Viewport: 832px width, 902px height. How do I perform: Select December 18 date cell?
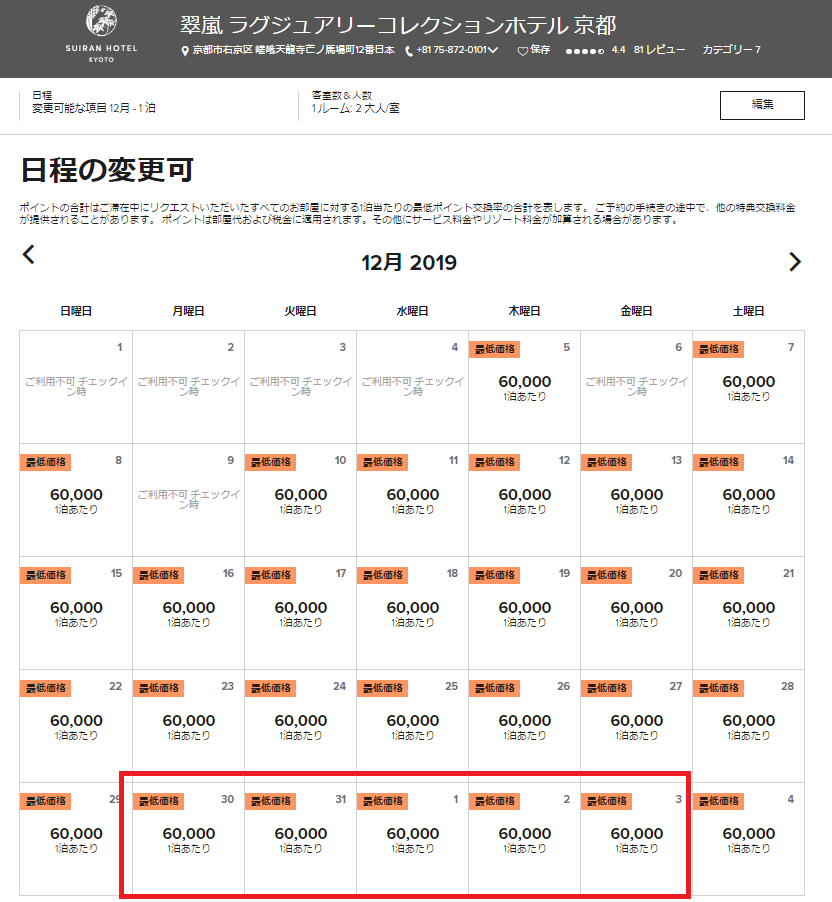click(x=413, y=613)
